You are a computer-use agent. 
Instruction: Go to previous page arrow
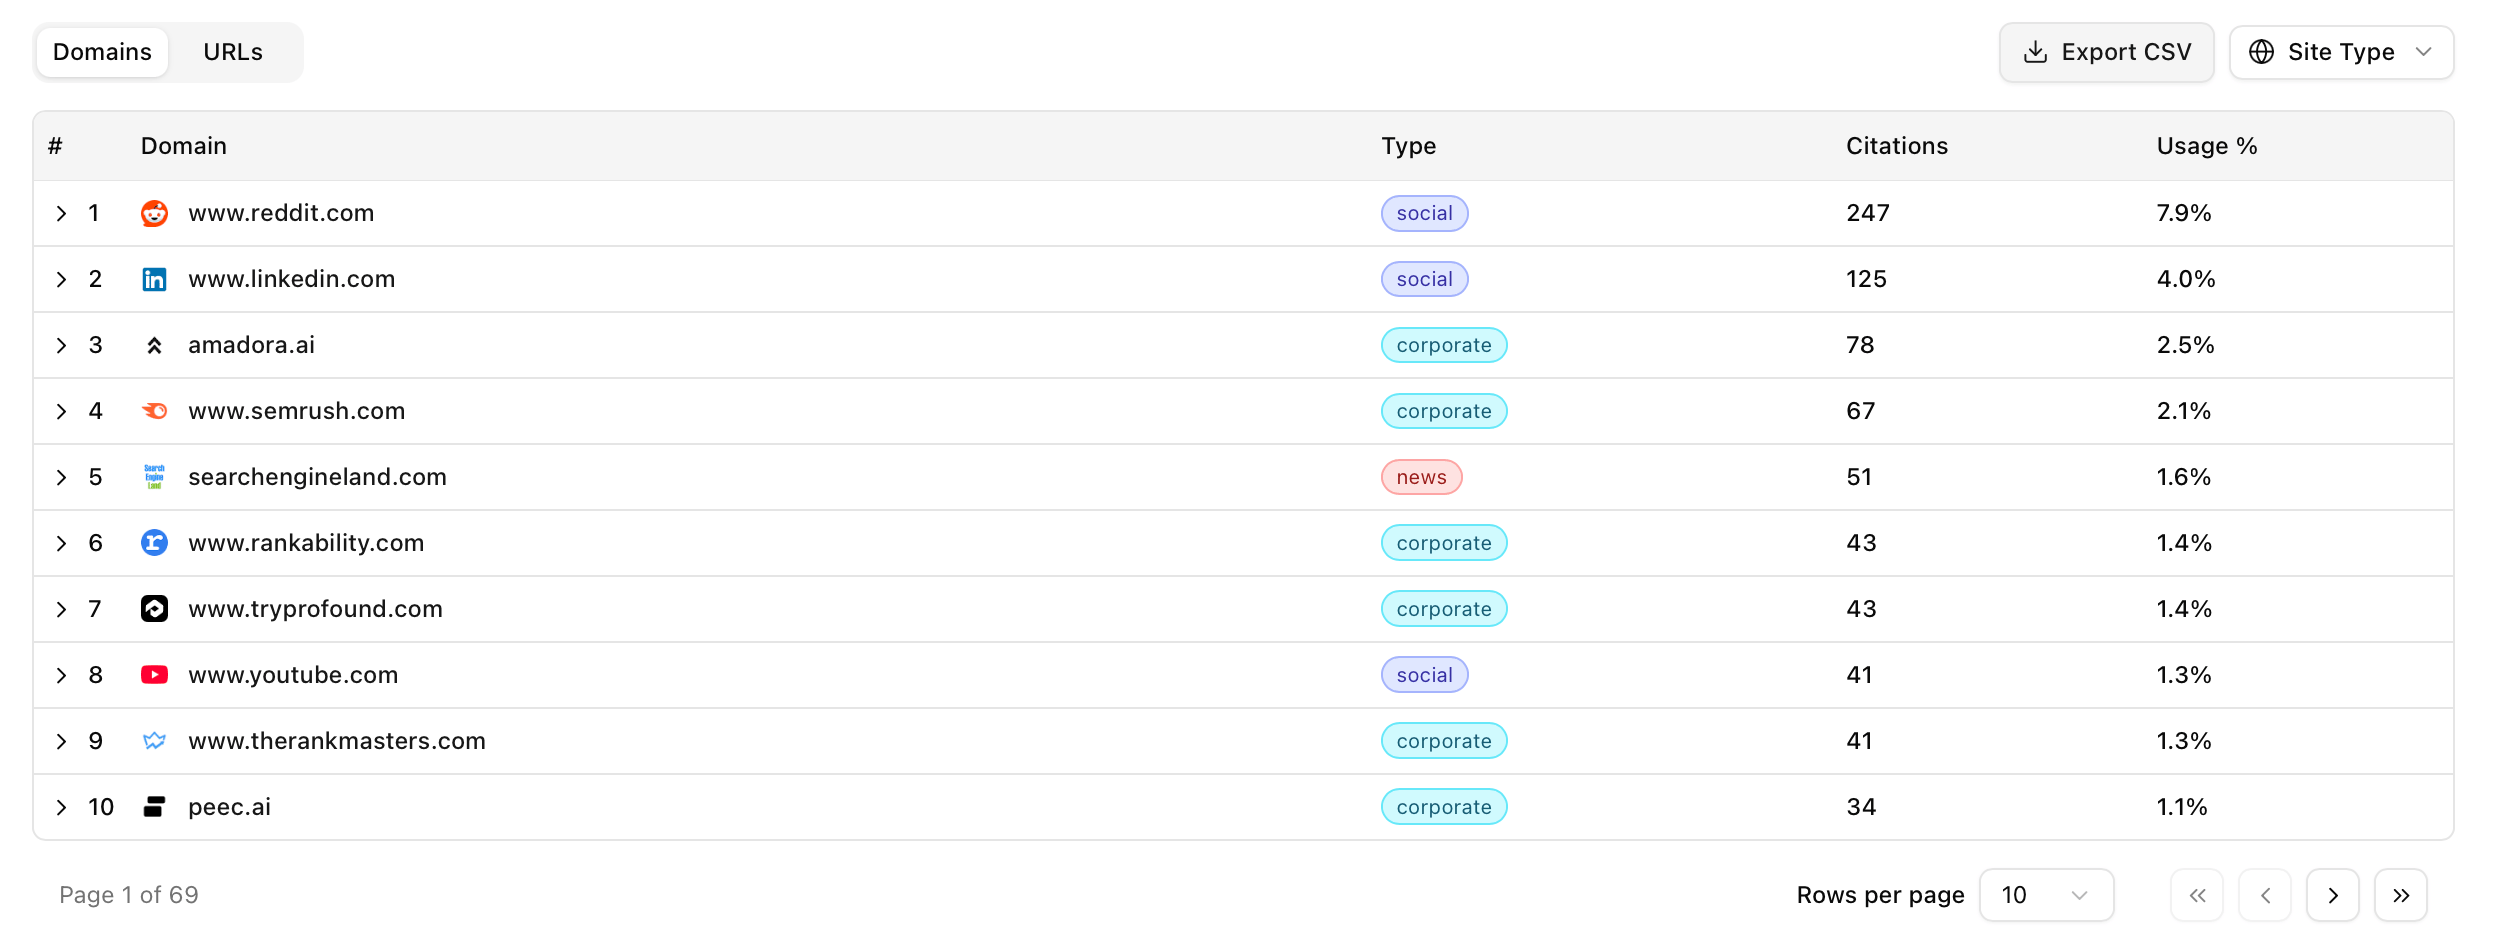point(2265,895)
